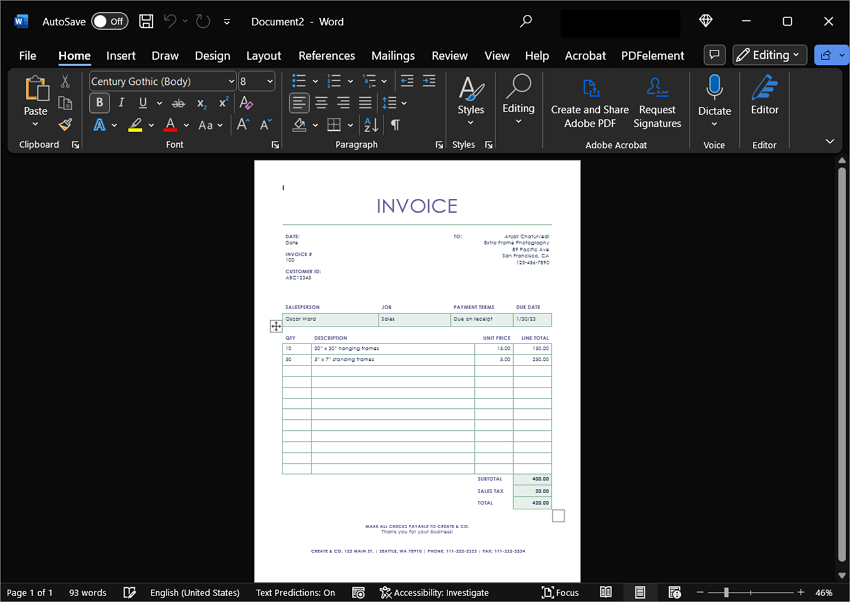This screenshot has height=602, width=850.
Task: Toggle bold formatting on selected text
Action: tap(98, 102)
